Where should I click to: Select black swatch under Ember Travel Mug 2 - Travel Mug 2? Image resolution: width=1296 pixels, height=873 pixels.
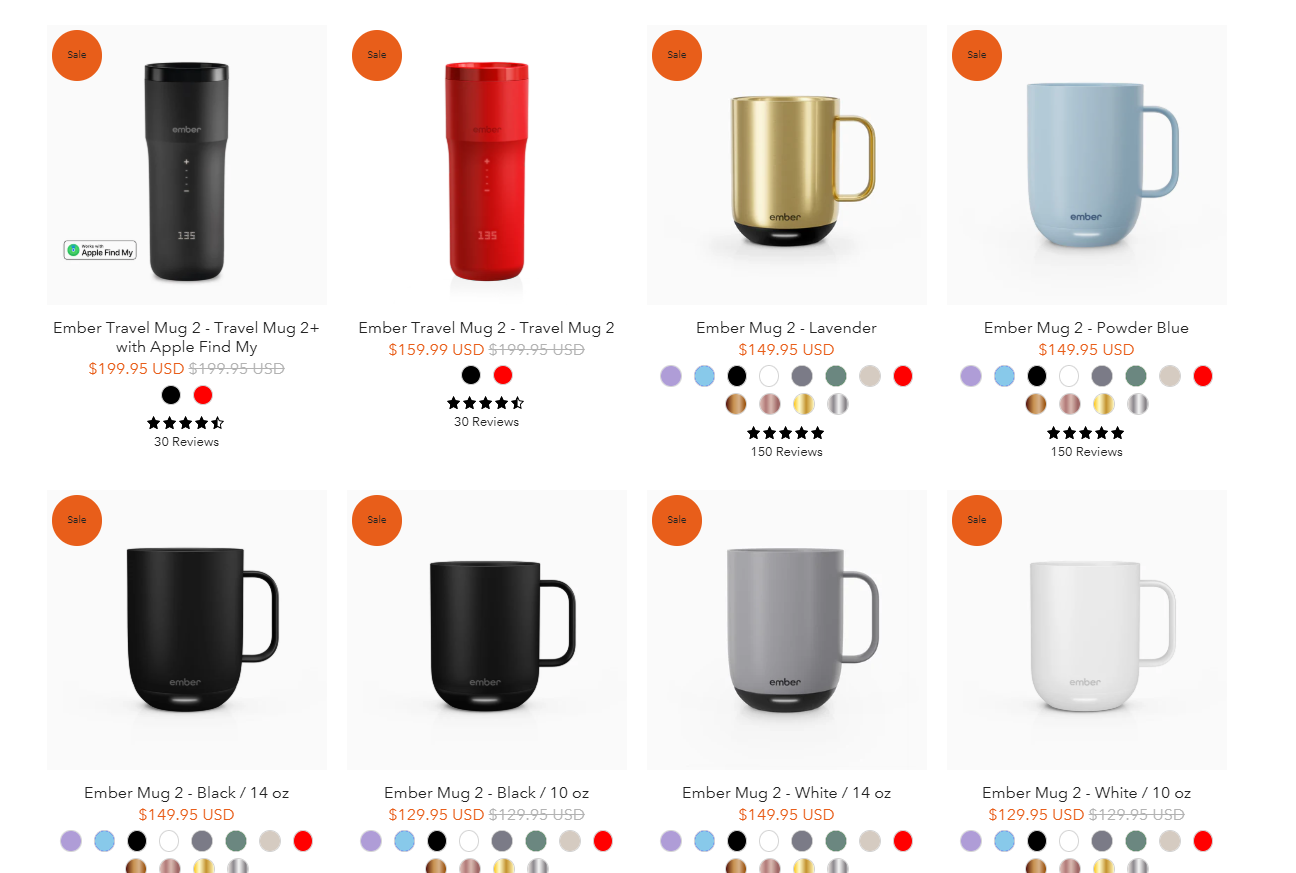(x=471, y=375)
